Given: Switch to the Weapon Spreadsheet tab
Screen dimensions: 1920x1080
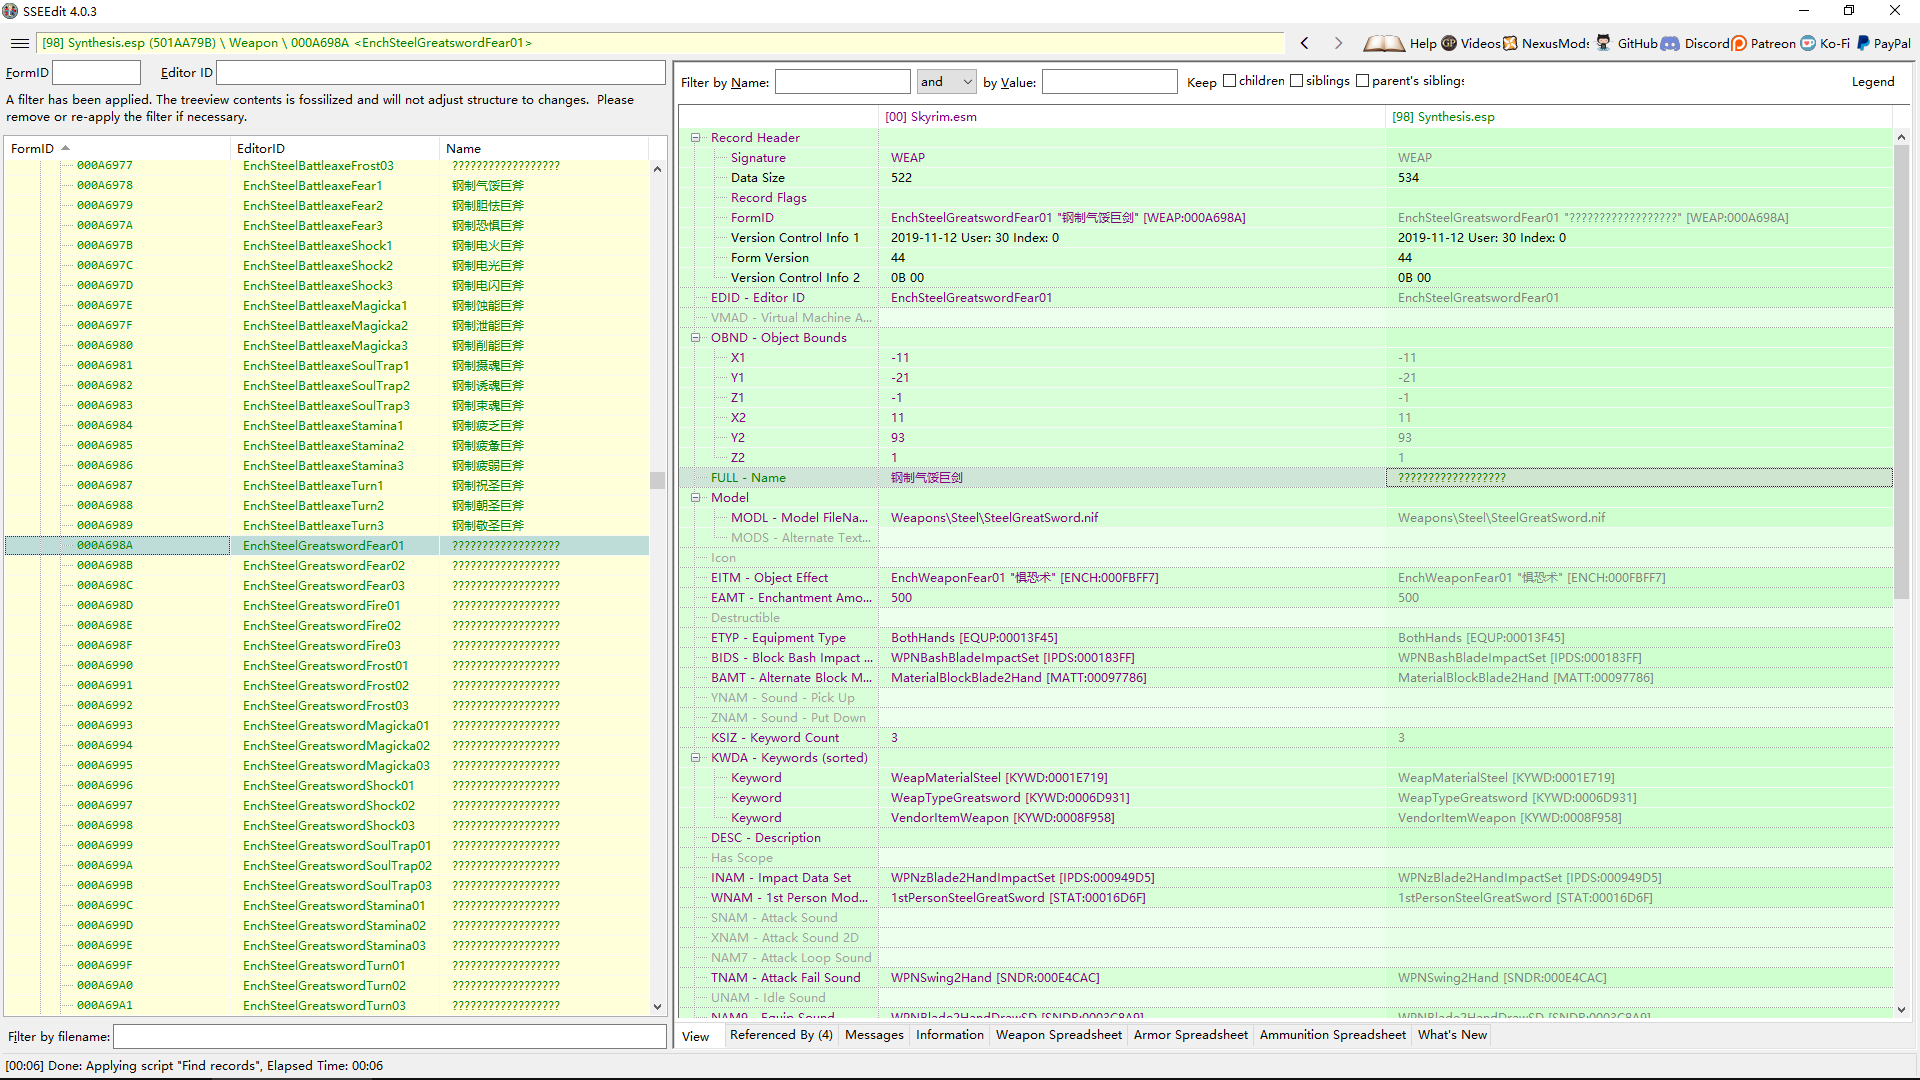Looking at the screenshot, I should [x=1057, y=1035].
